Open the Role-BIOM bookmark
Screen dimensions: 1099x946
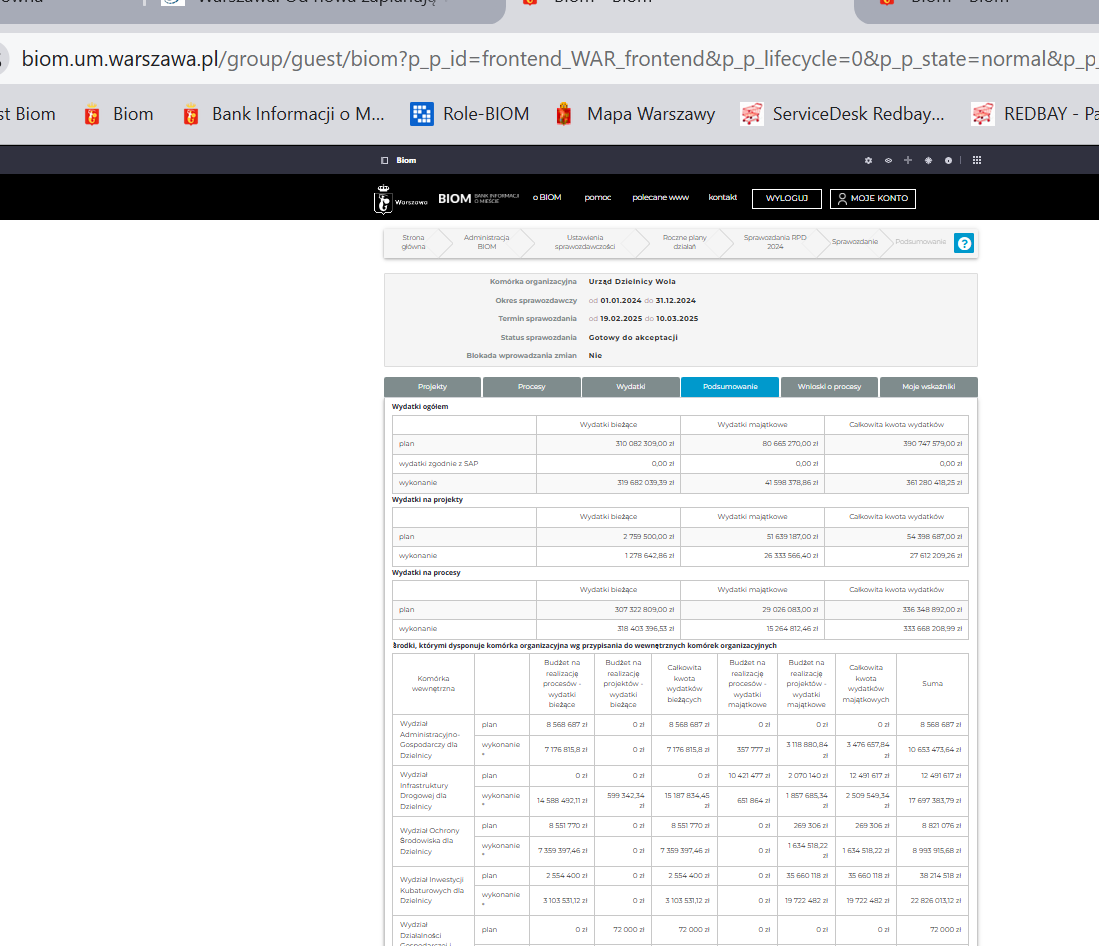(x=470, y=114)
